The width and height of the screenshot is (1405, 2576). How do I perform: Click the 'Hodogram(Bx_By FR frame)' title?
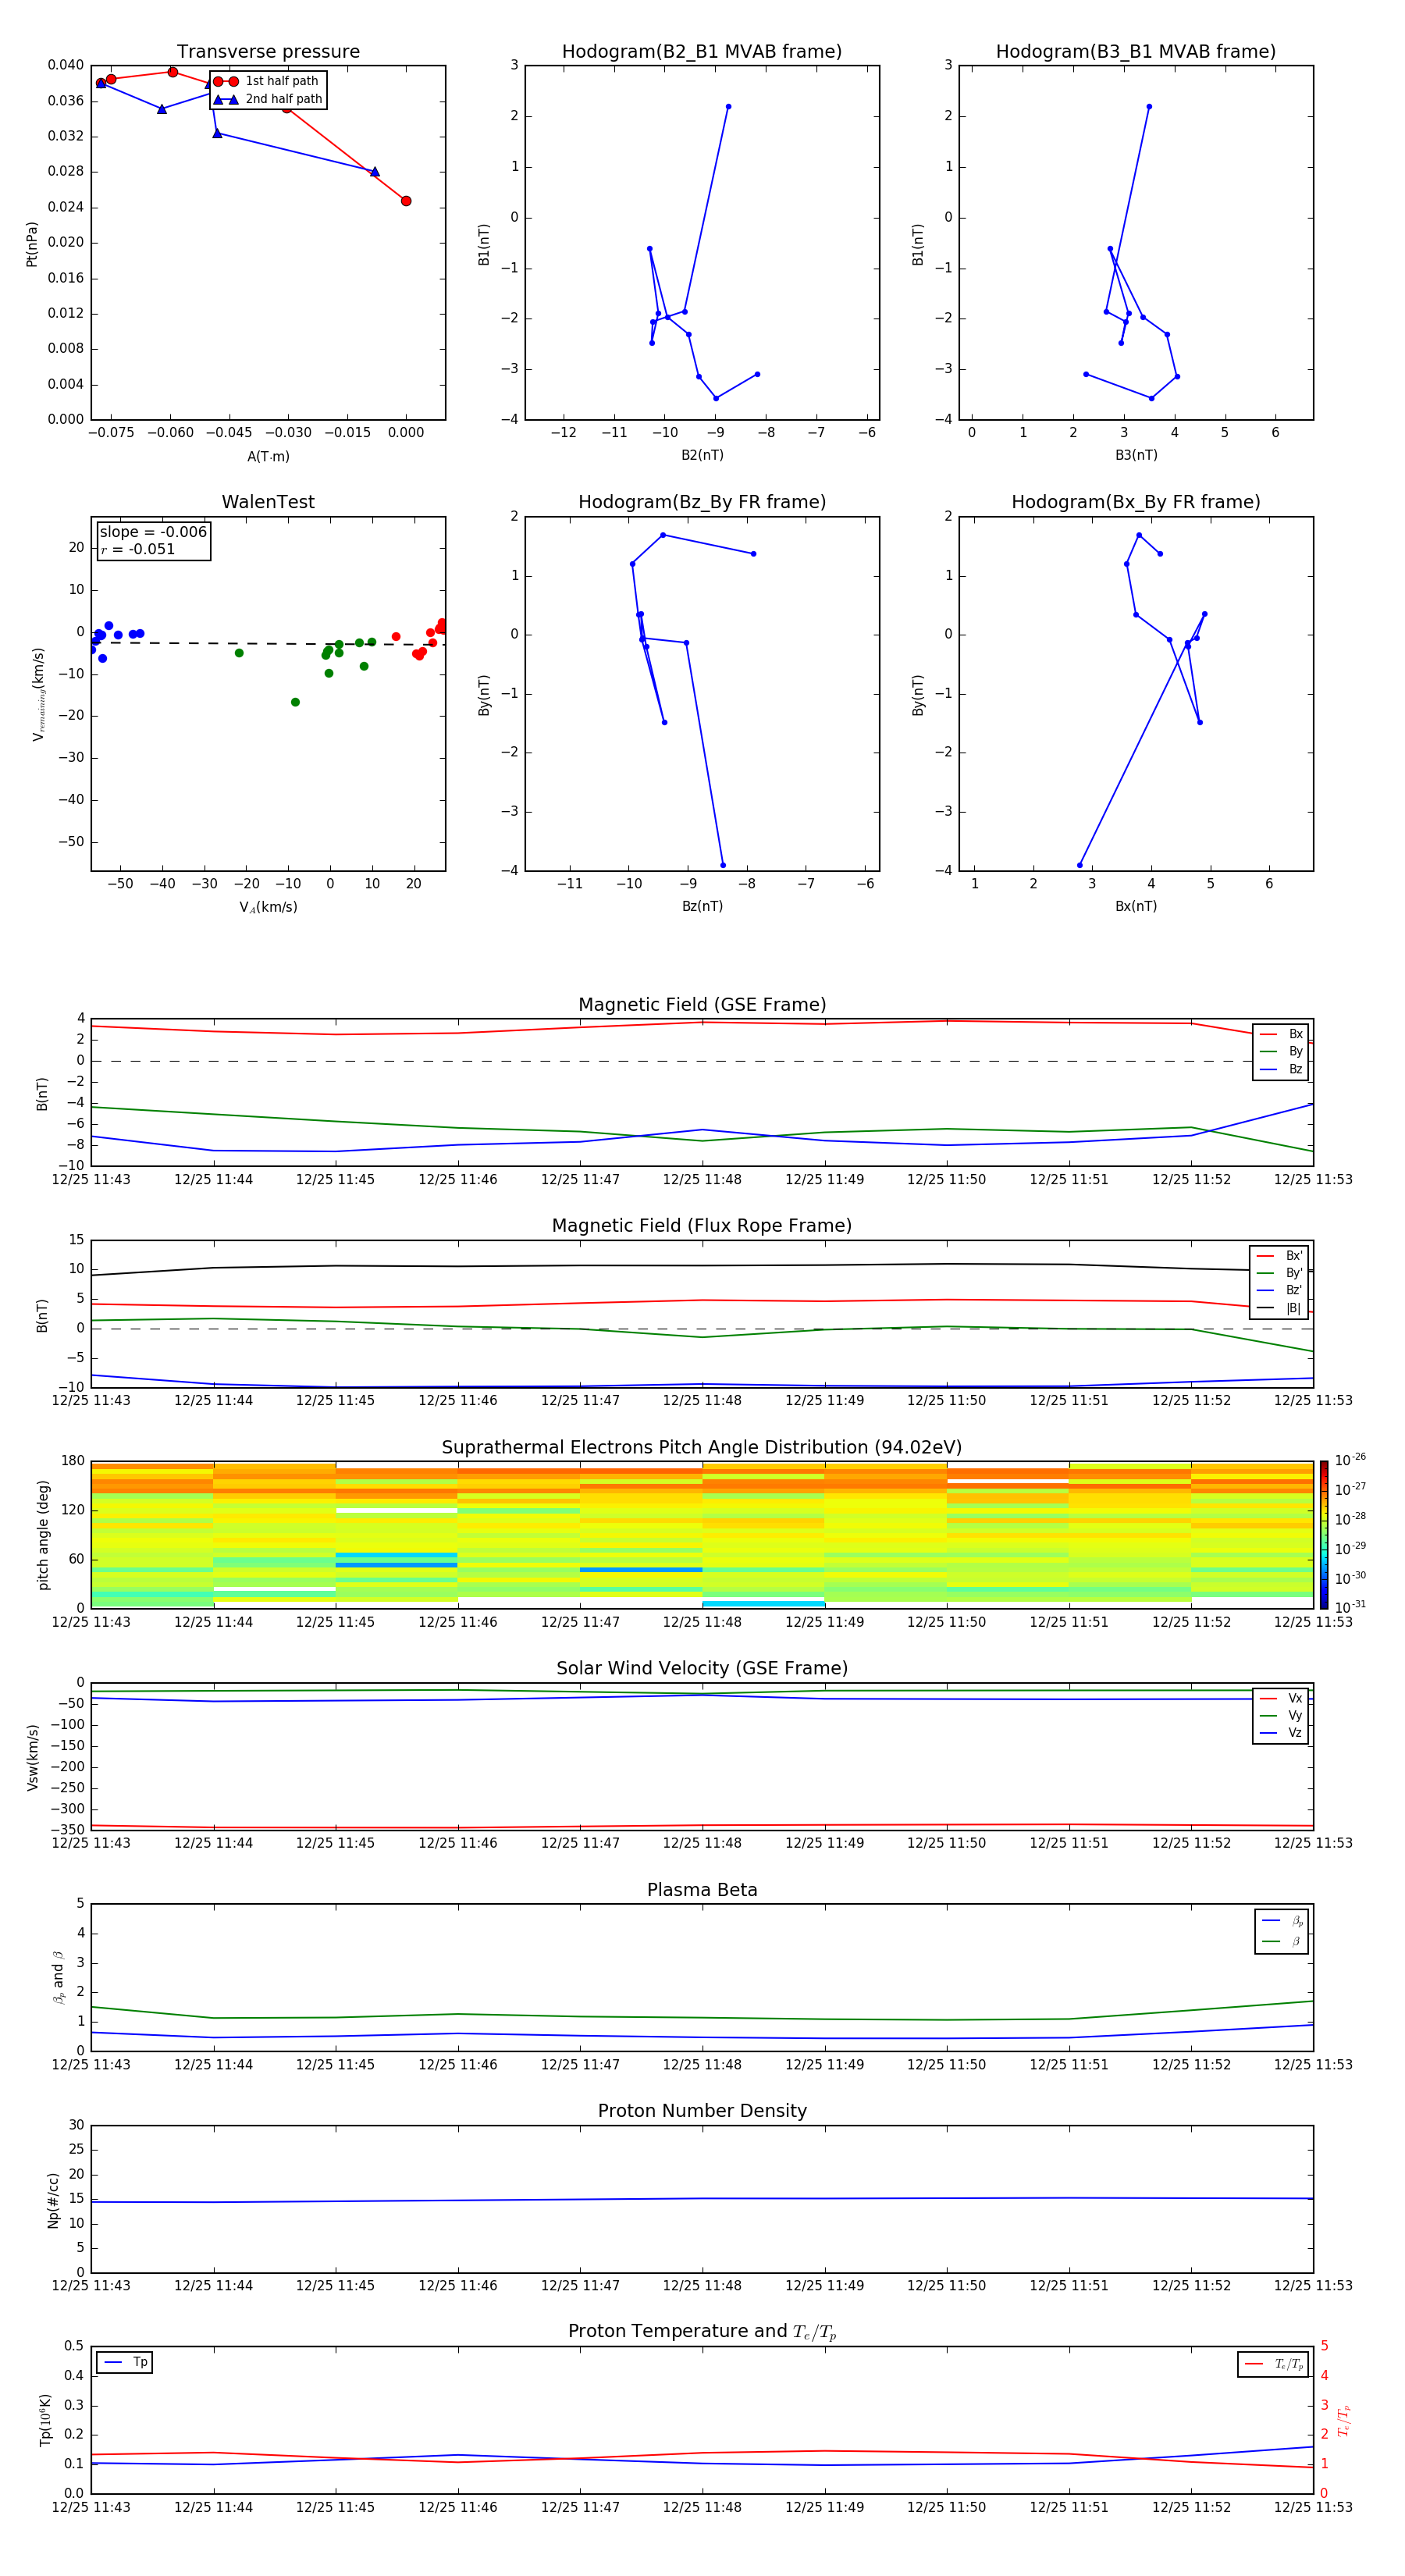click(x=1136, y=502)
